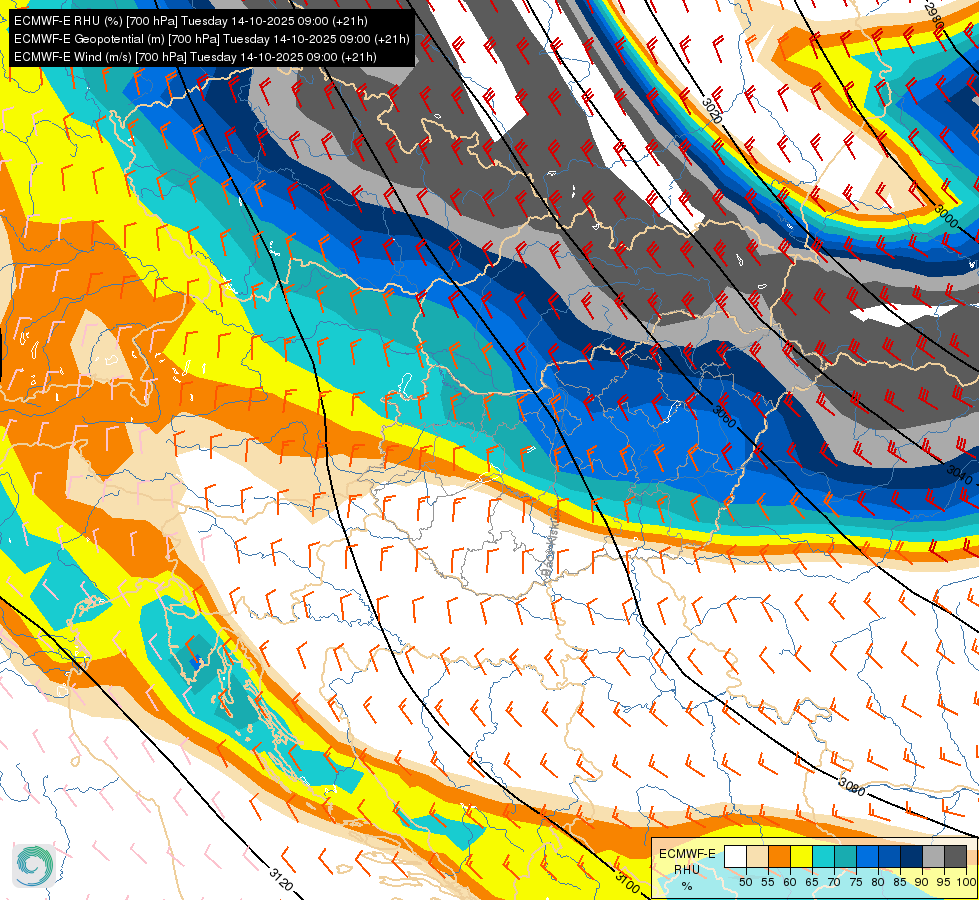Image resolution: width=979 pixels, height=900 pixels.
Task: Click legend scale value 80
Action: (x=878, y=883)
